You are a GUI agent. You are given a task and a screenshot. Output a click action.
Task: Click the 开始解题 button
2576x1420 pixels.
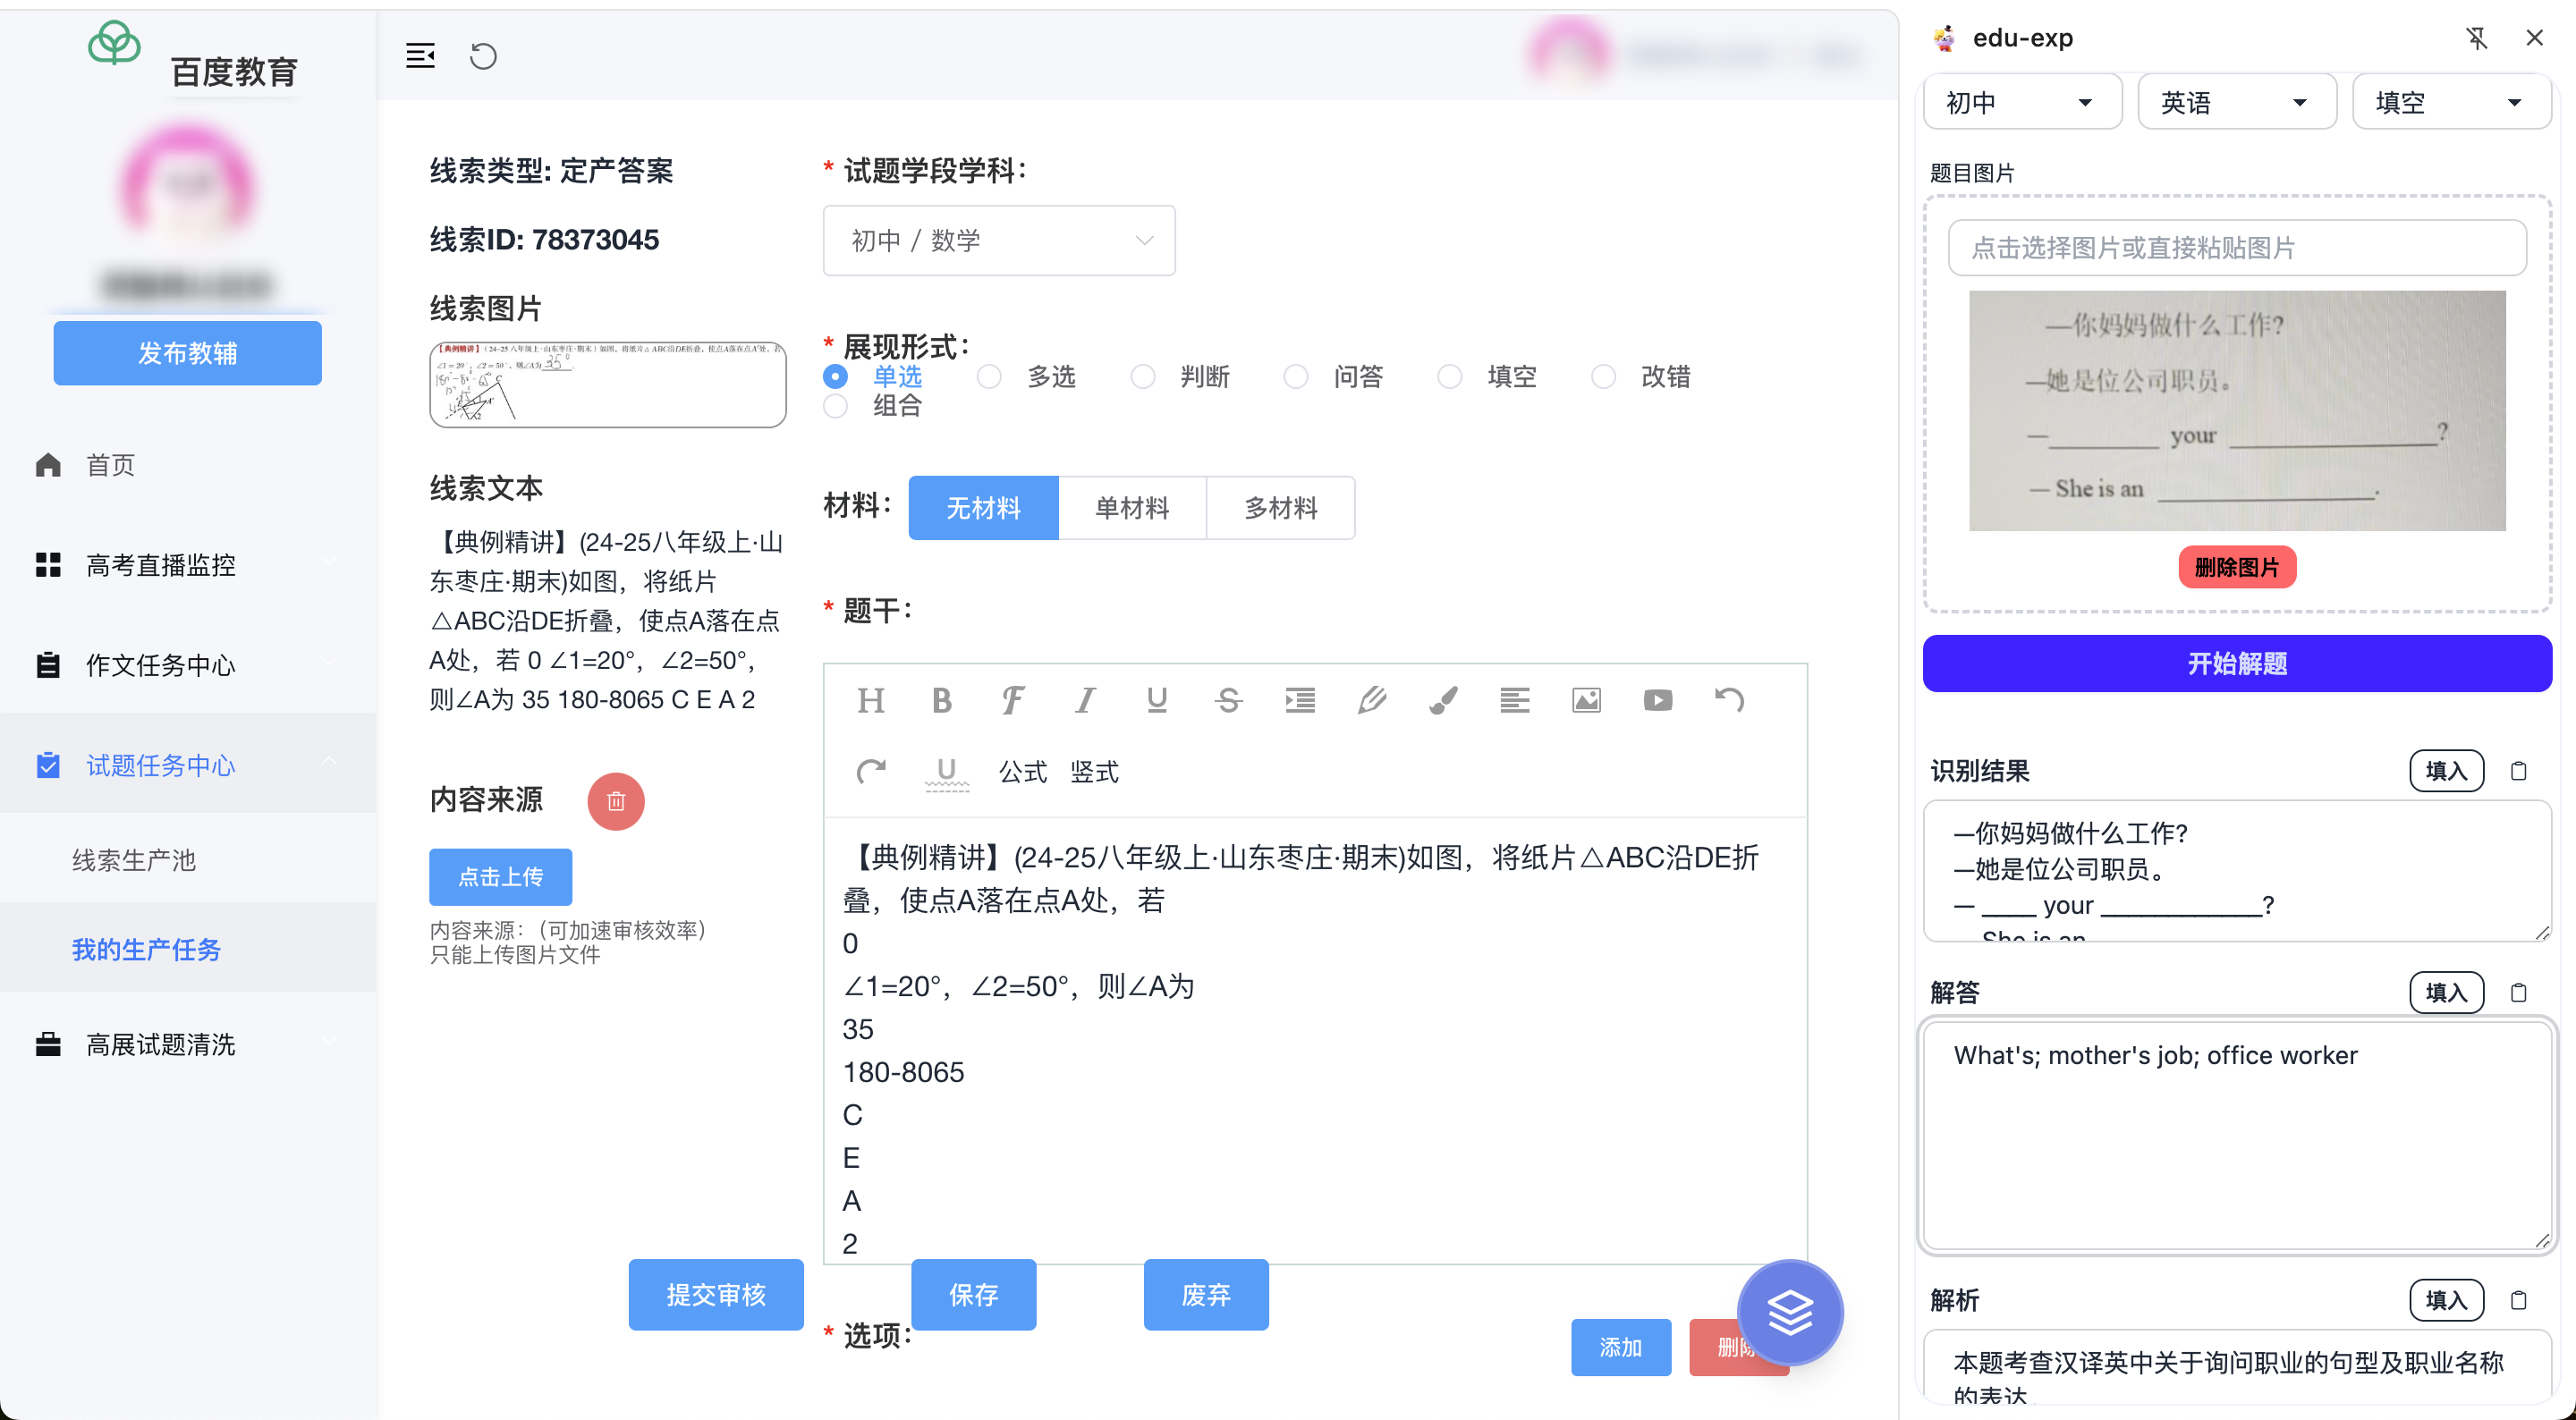click(x=2237, y=663)
